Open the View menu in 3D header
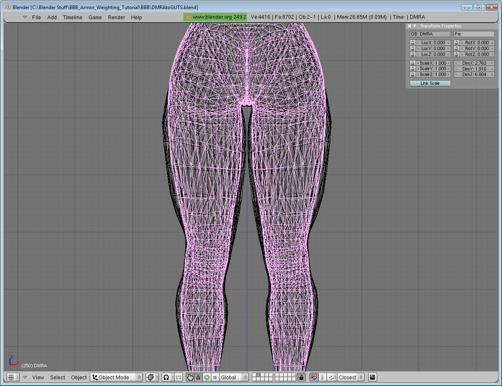 pyautogui.click(x=38, y=377)
